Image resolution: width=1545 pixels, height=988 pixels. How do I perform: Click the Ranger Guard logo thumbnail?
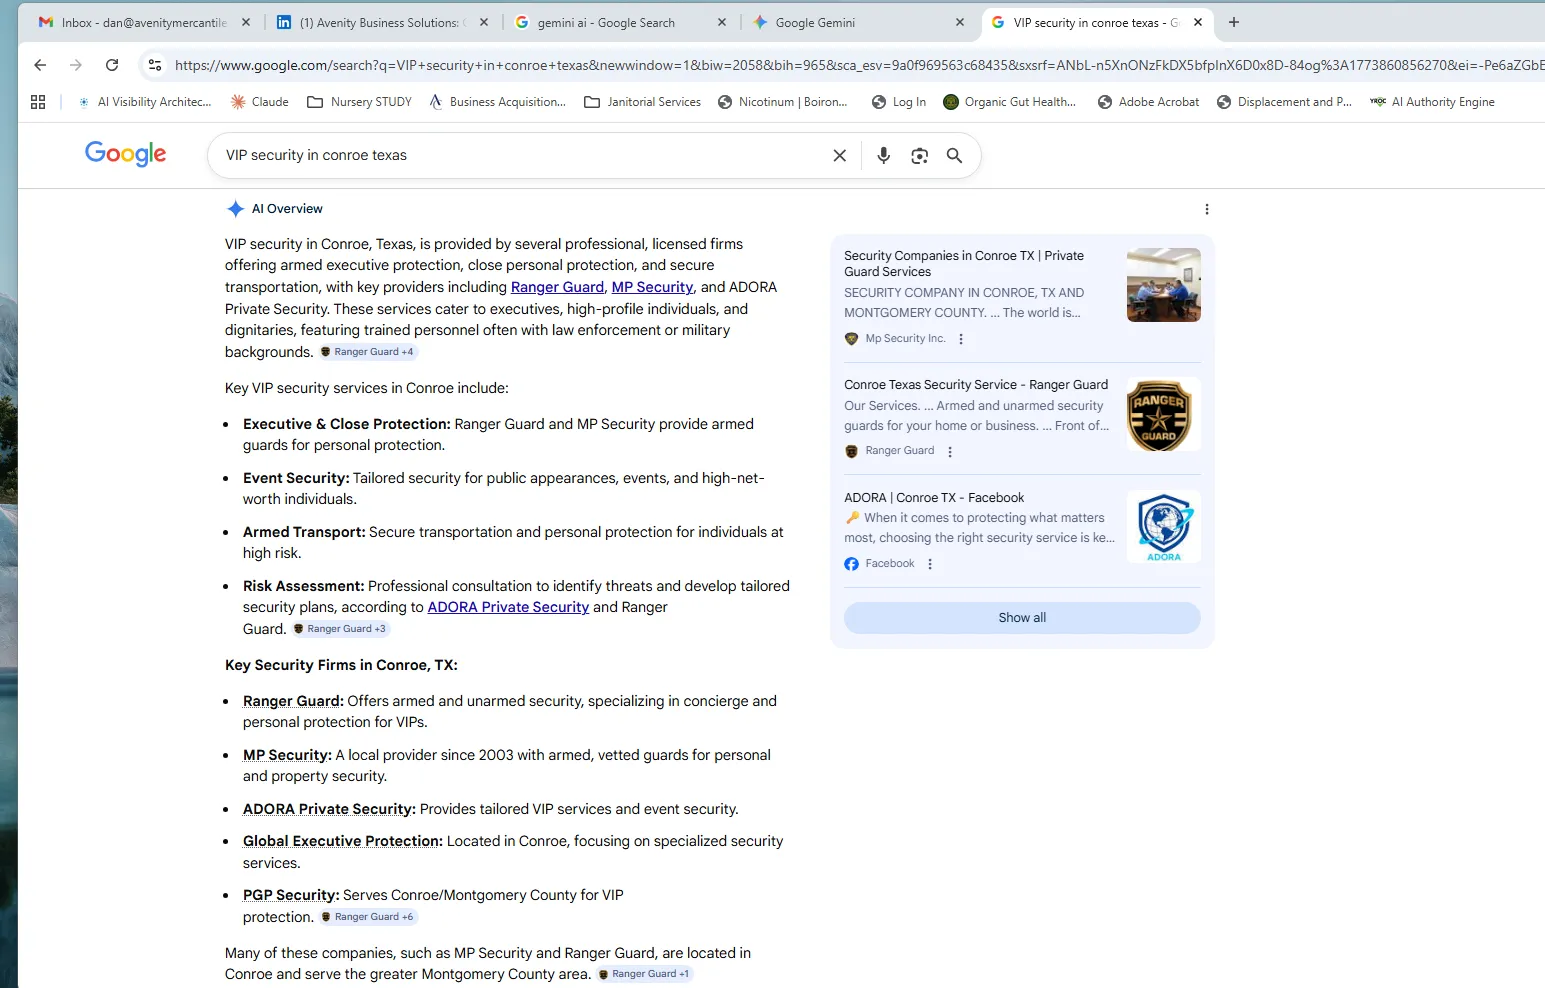point(1164,414)
